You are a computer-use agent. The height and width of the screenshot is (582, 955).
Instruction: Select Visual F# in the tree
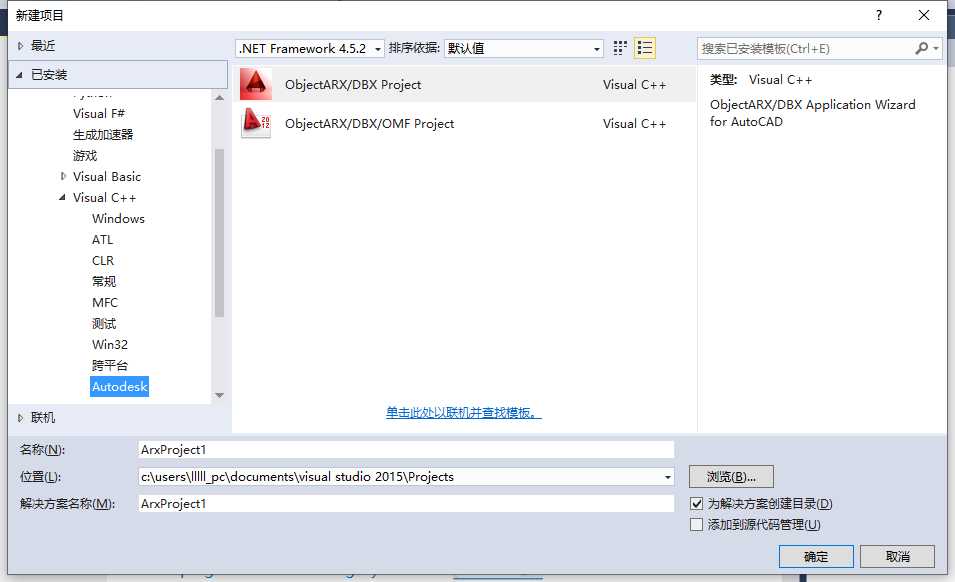pyautogui.click(x=99, y=114)
